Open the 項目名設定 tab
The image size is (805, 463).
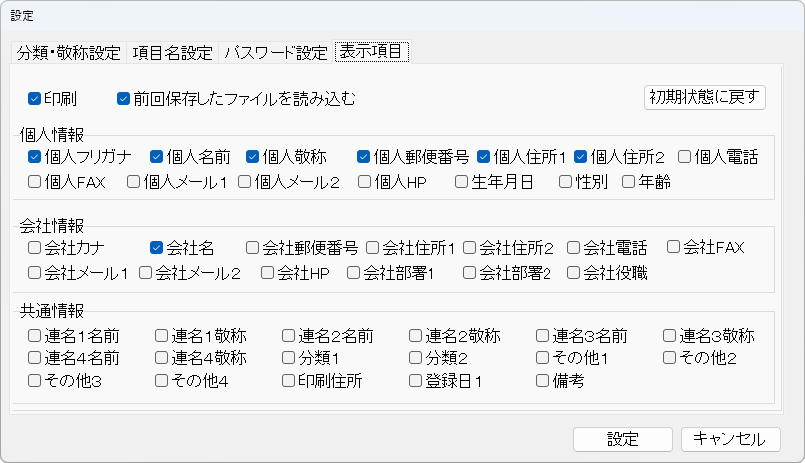click(173, 53)
